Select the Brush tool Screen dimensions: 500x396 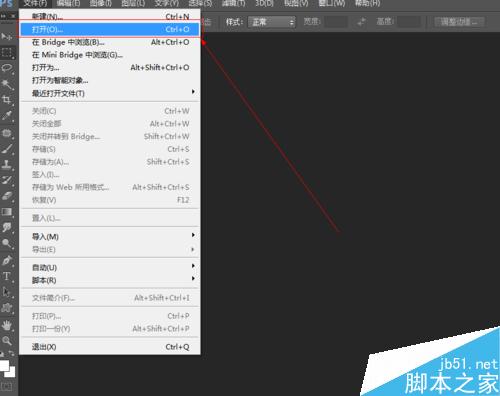(x=6, y=149)
